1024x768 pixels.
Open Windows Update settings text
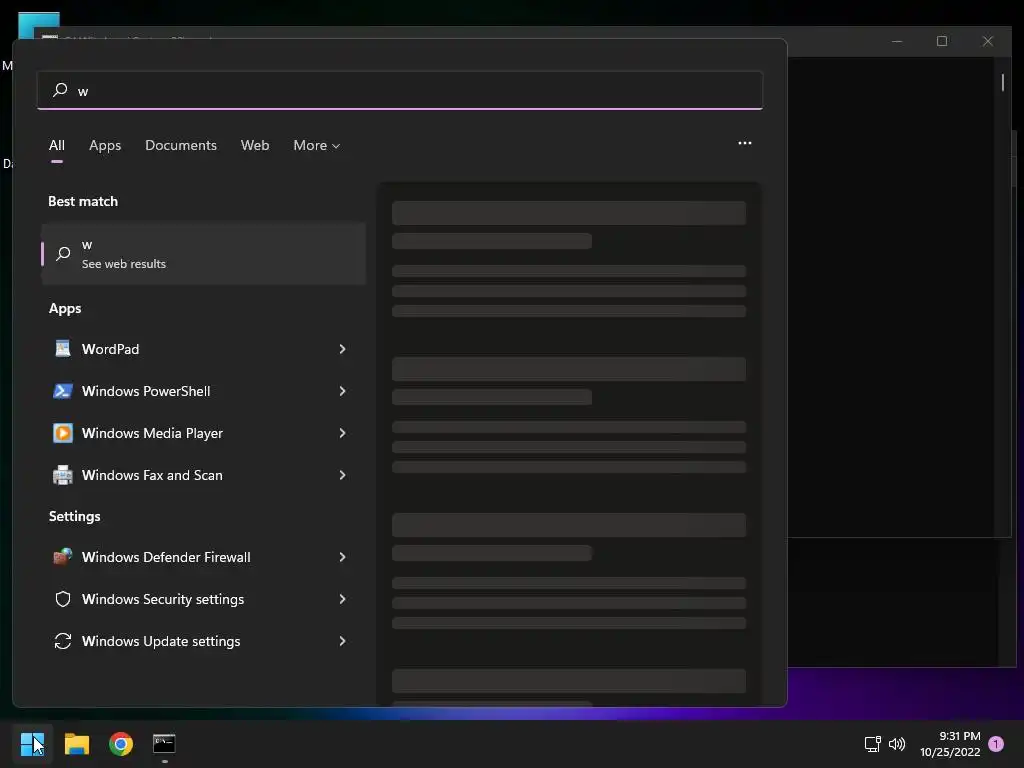point(161,641)
